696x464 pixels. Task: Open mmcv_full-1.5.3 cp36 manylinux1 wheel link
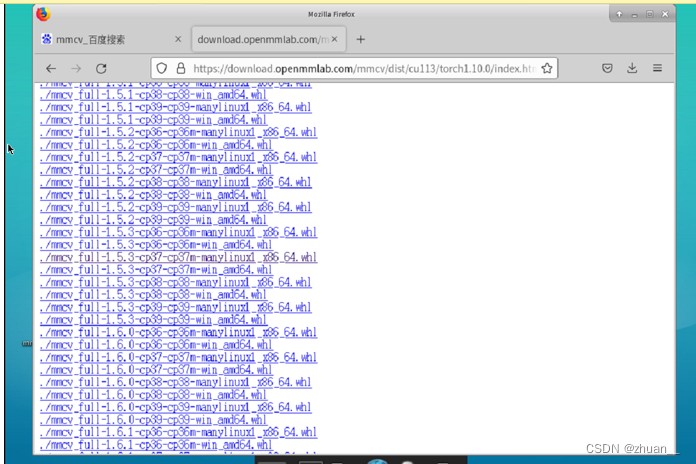click(178, 232)
